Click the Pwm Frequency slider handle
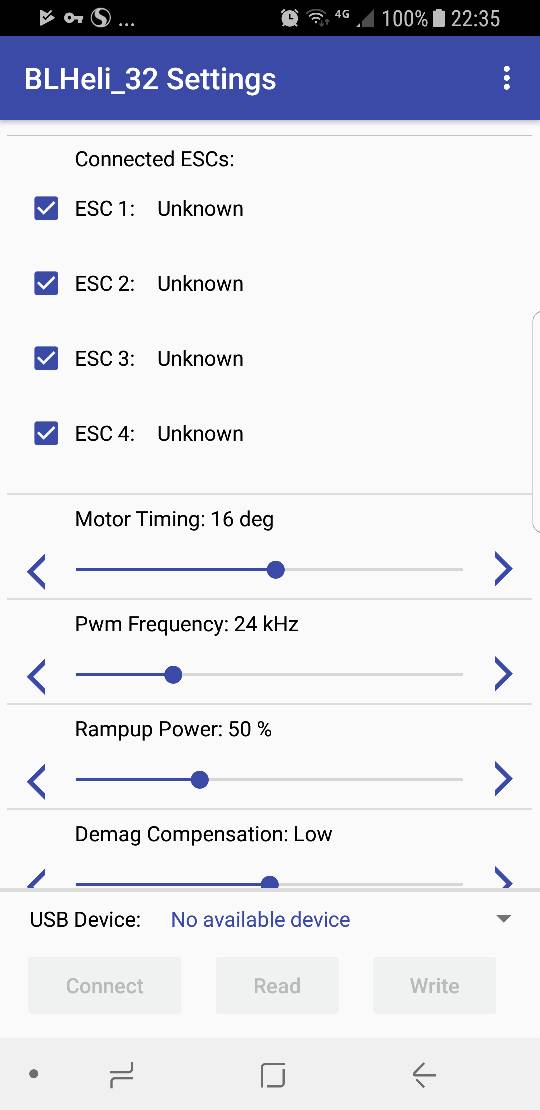This screenshot has height=1110, width=540. tap(173, 675)
